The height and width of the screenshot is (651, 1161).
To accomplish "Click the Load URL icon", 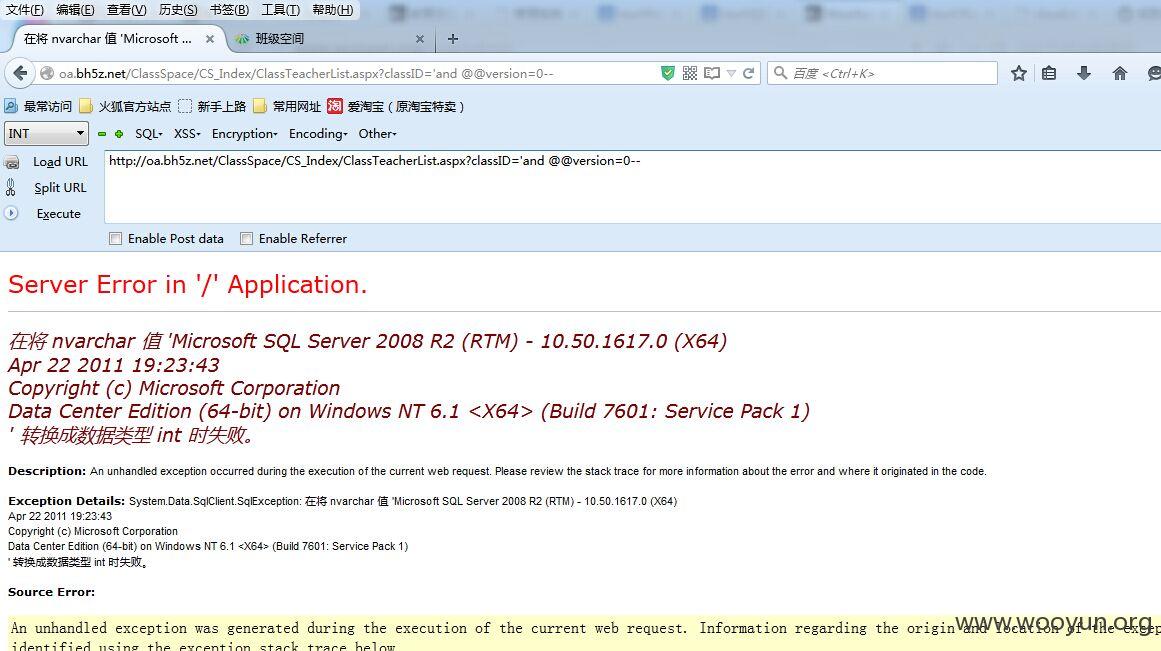I will pos(12,162).
